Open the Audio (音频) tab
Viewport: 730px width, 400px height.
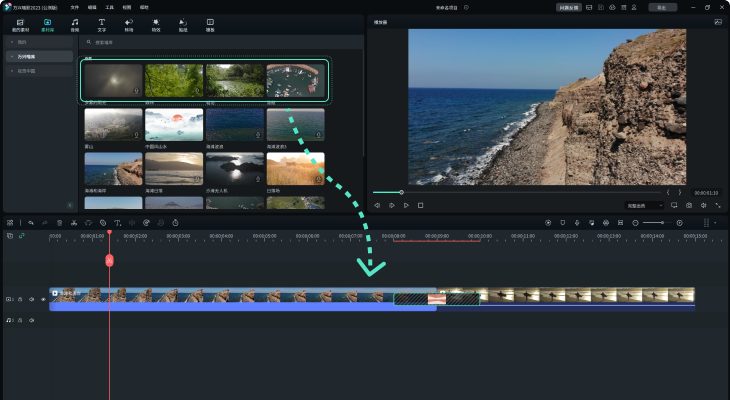tap(74, 25)
